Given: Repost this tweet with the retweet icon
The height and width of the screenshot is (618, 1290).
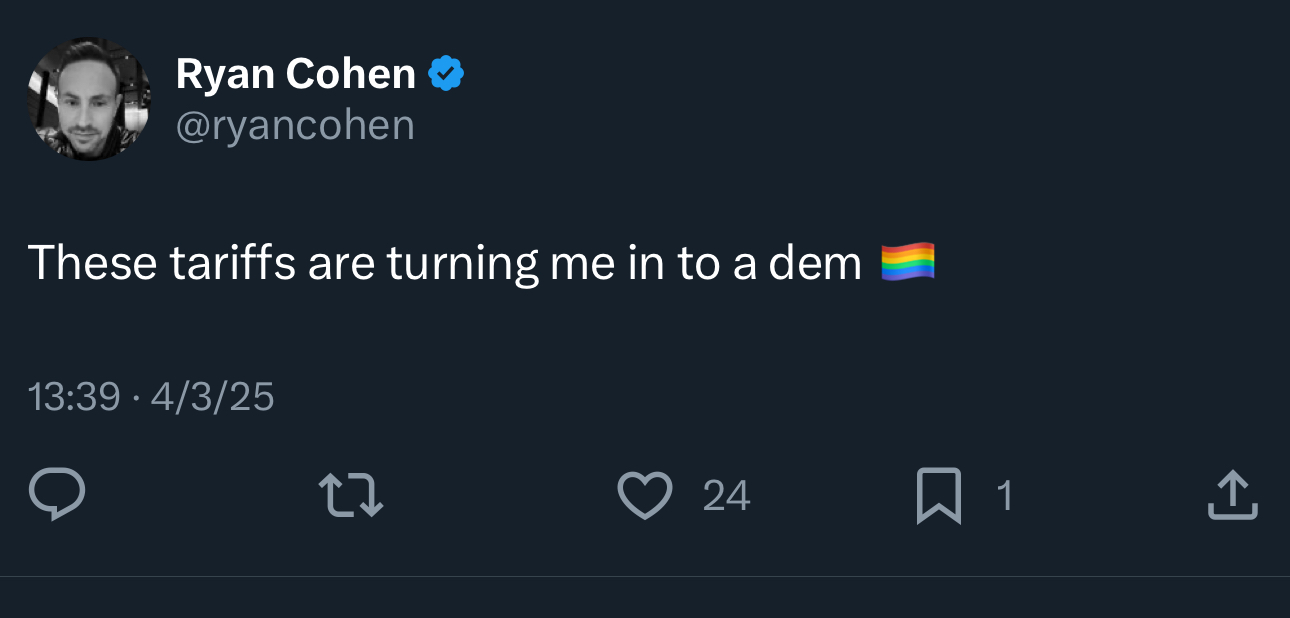Looking at the screenshot, I should [x=350, y=495].
